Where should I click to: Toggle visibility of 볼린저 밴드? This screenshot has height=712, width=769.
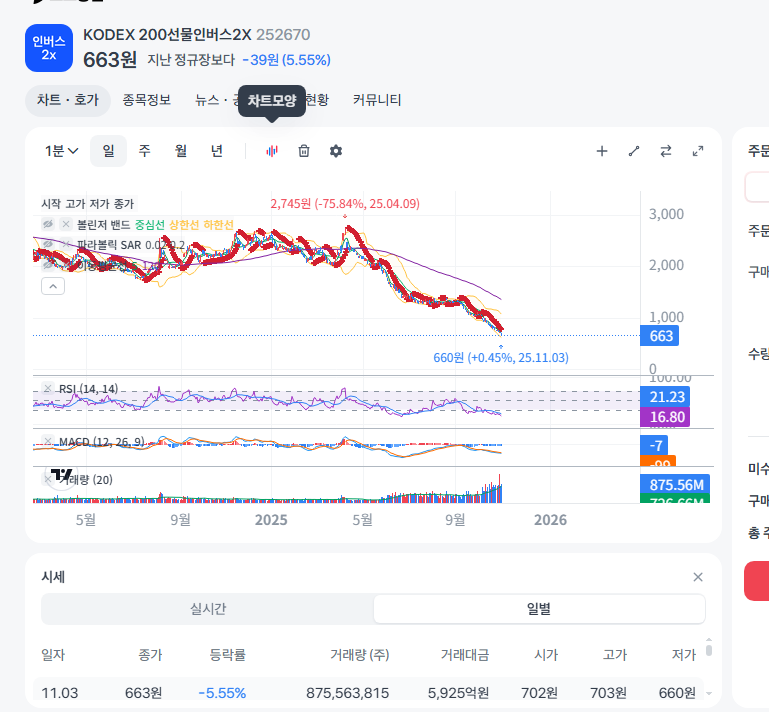[48, 224]
